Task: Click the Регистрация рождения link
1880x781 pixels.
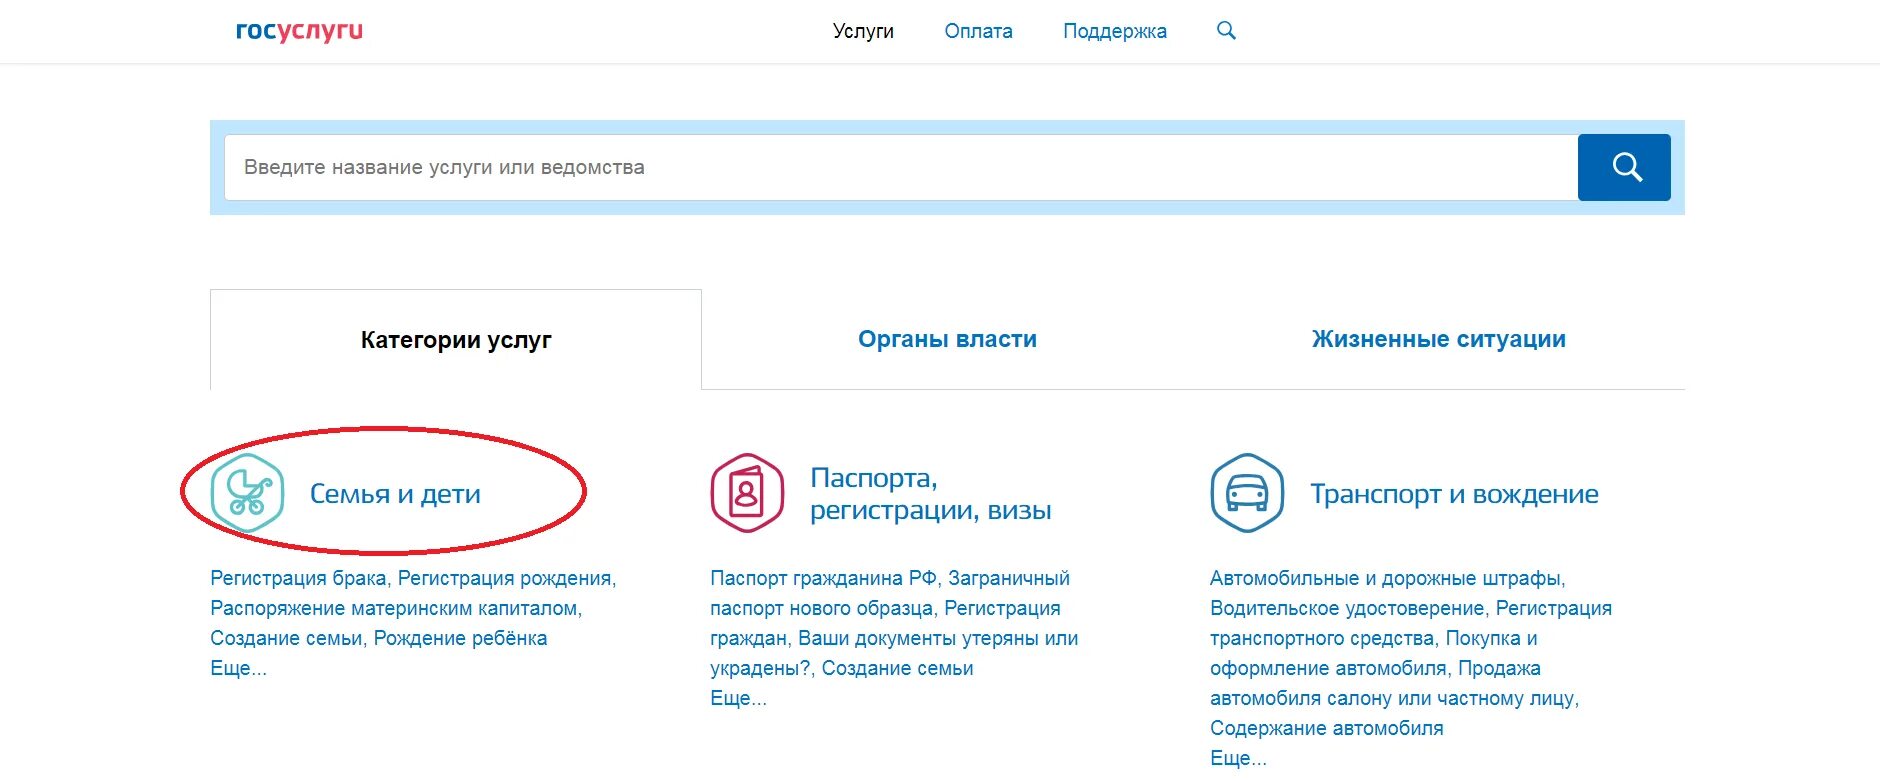Action: 504,578
